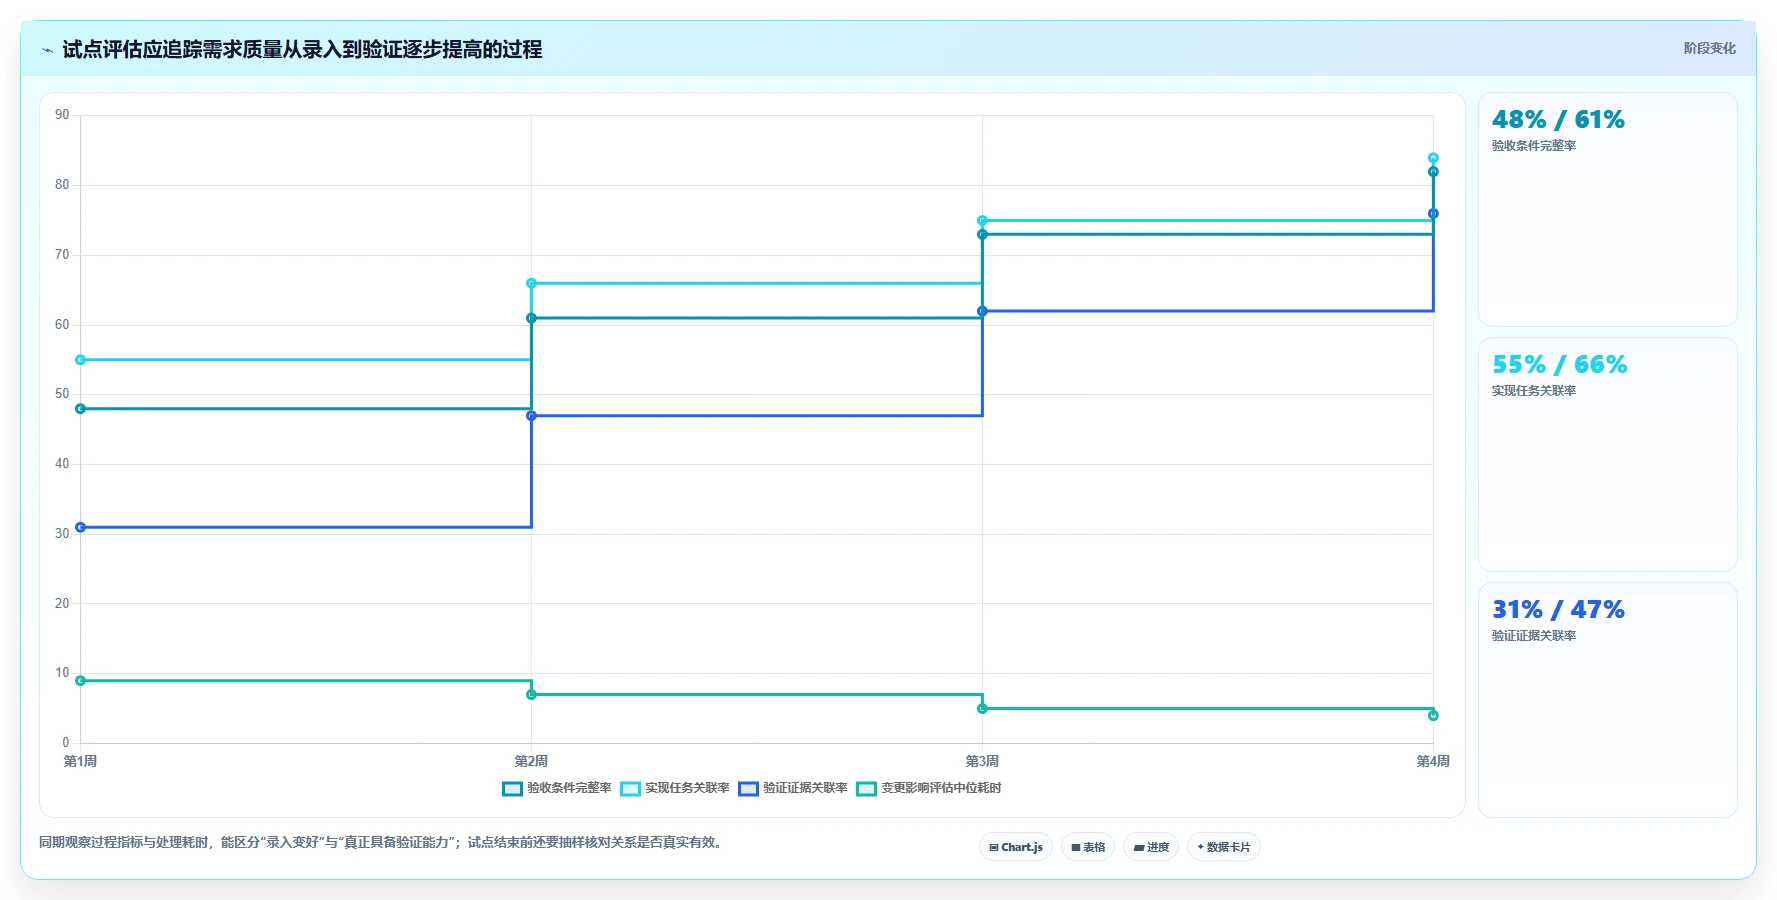Open the 31% / 47% 验证证据关联率 card
Viewport: 1777px width, 900px height.
click(x=1608, y=700)
